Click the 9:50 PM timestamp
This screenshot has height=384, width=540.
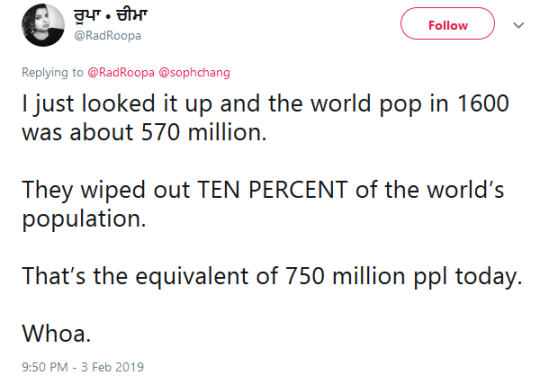[45, 367]
